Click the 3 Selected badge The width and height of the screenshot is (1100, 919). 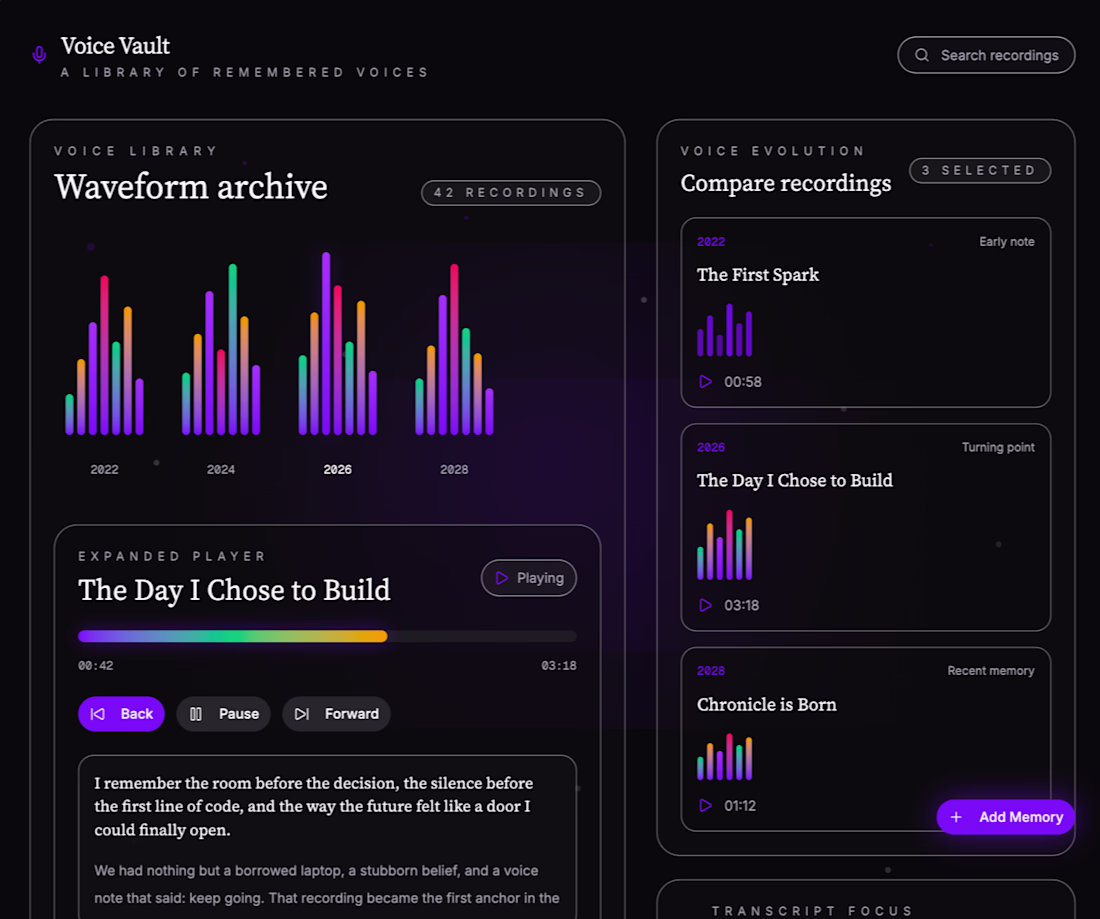click(980, 170)
